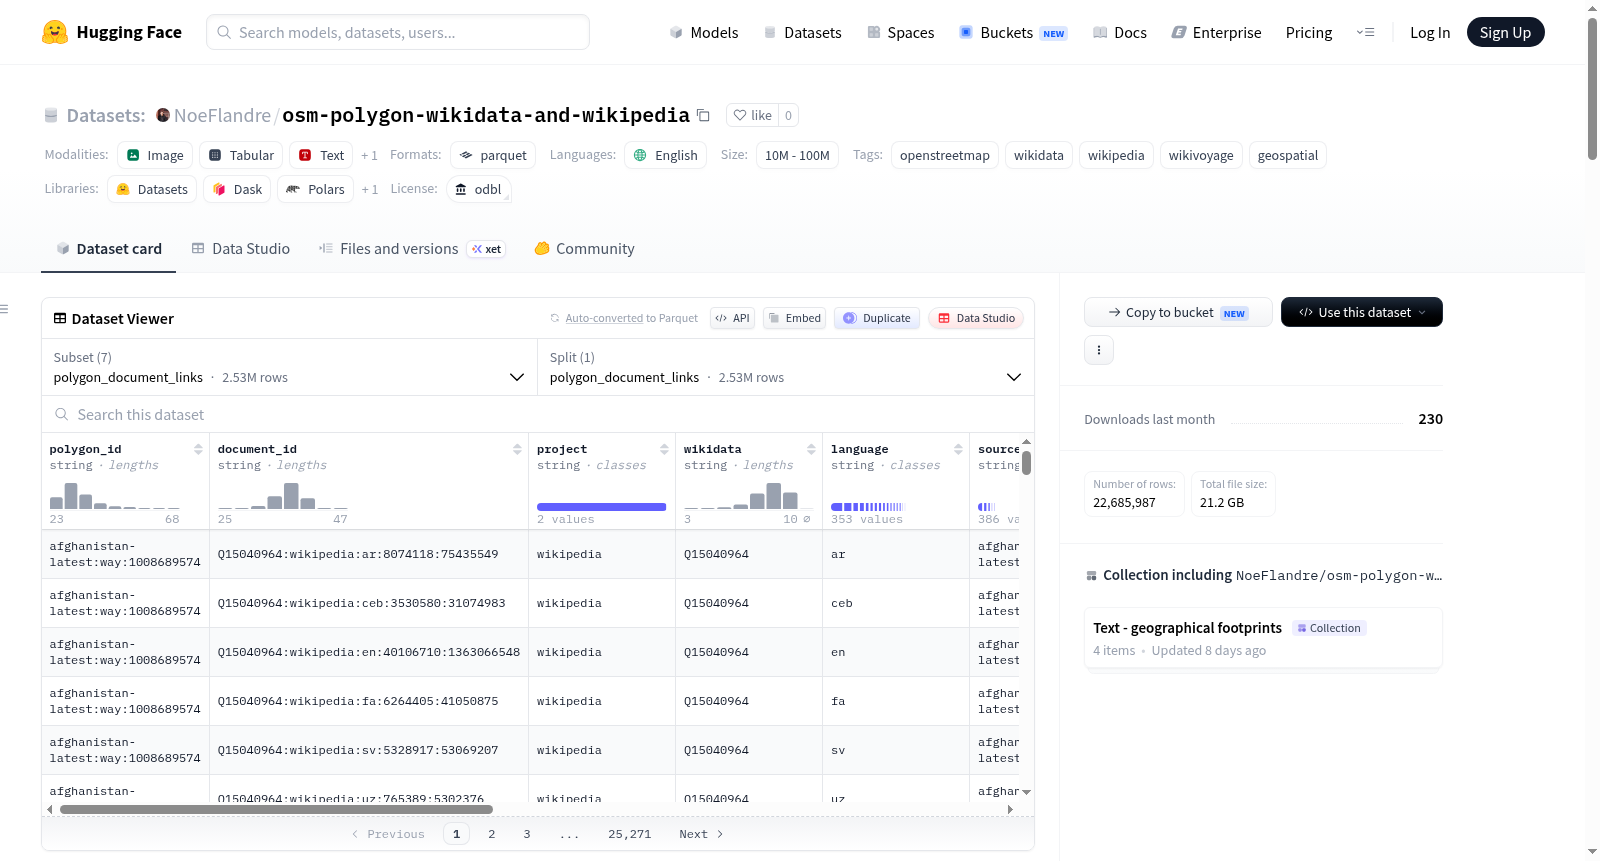Screen dimensions: 1600x861
Task: Open the more options three-dot button
Action: pyautogui.click(x=1099, y=350)
